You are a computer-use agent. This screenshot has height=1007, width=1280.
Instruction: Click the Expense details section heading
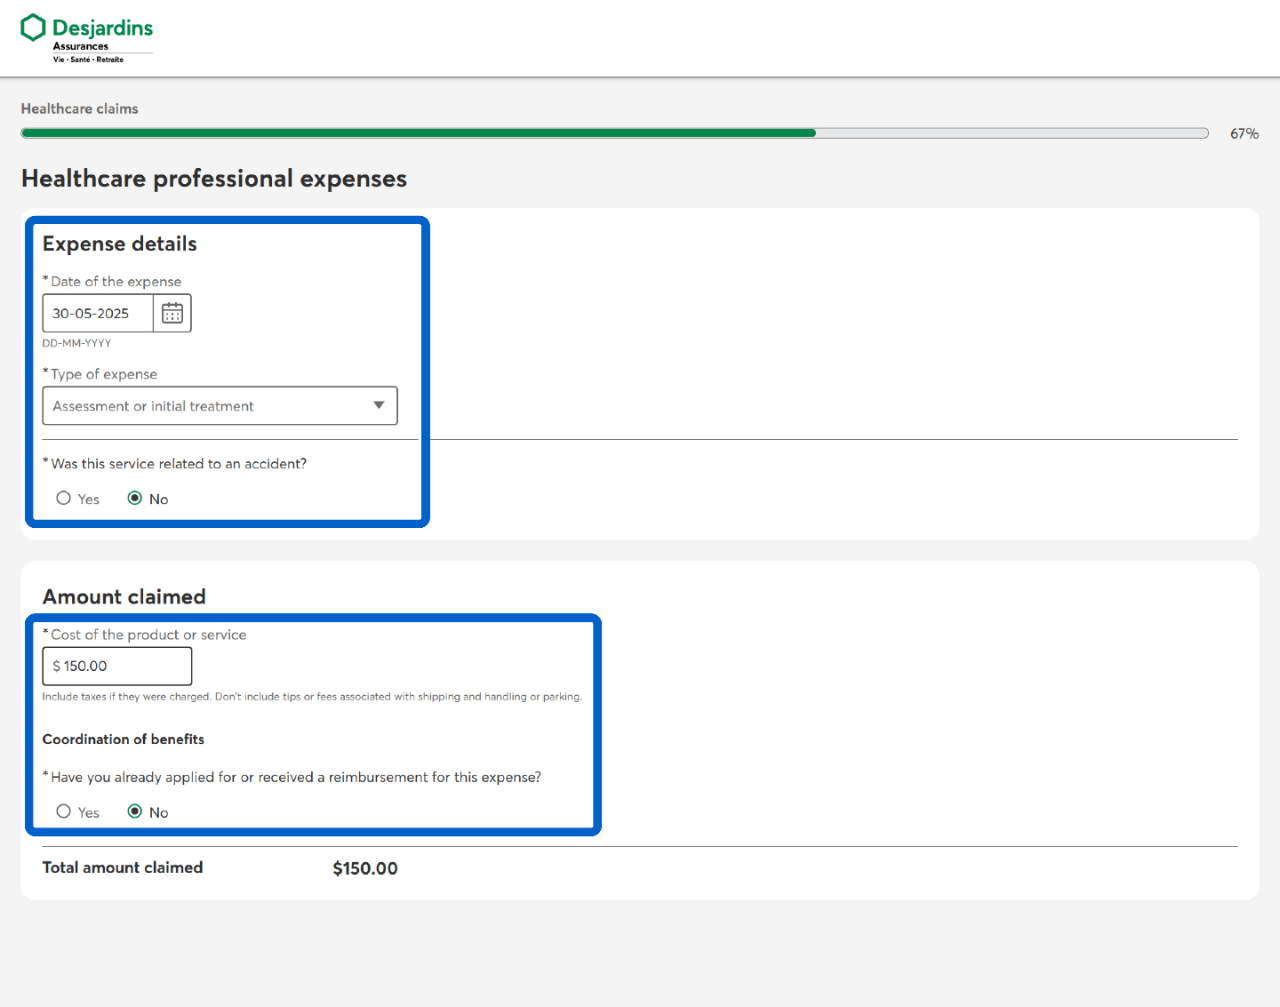(120, 244)
